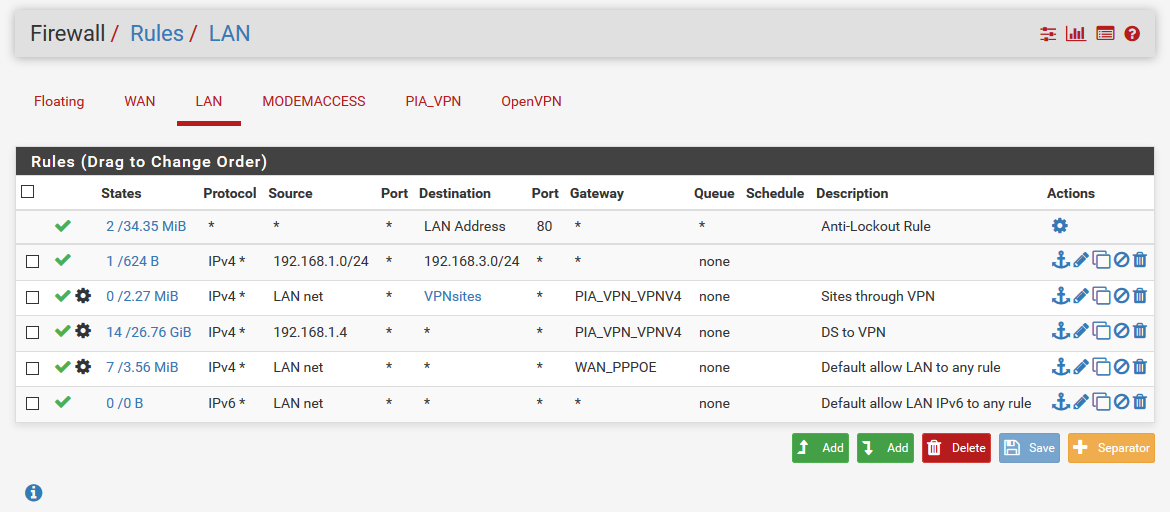
Task: Add a Separator with orange button
Action: [1111, 448]
